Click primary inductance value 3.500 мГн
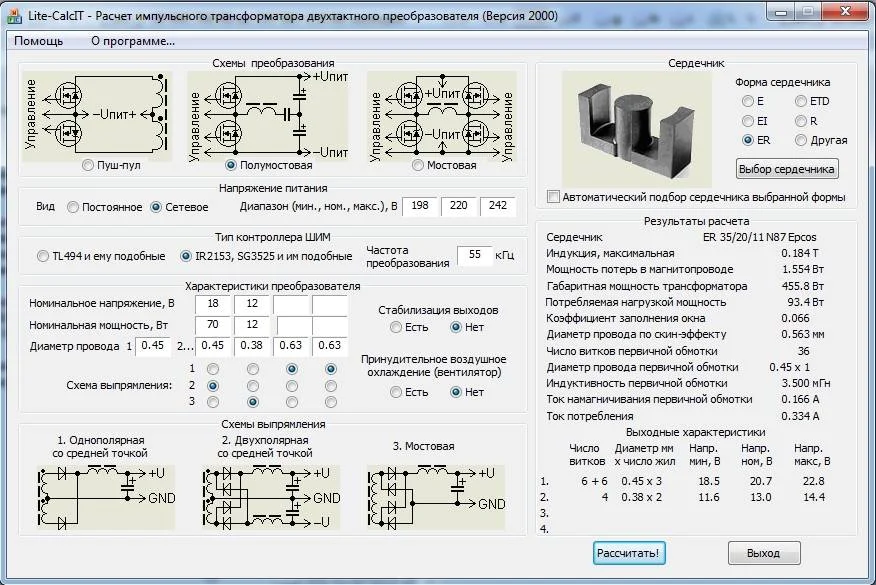 (x=806, y=384)
